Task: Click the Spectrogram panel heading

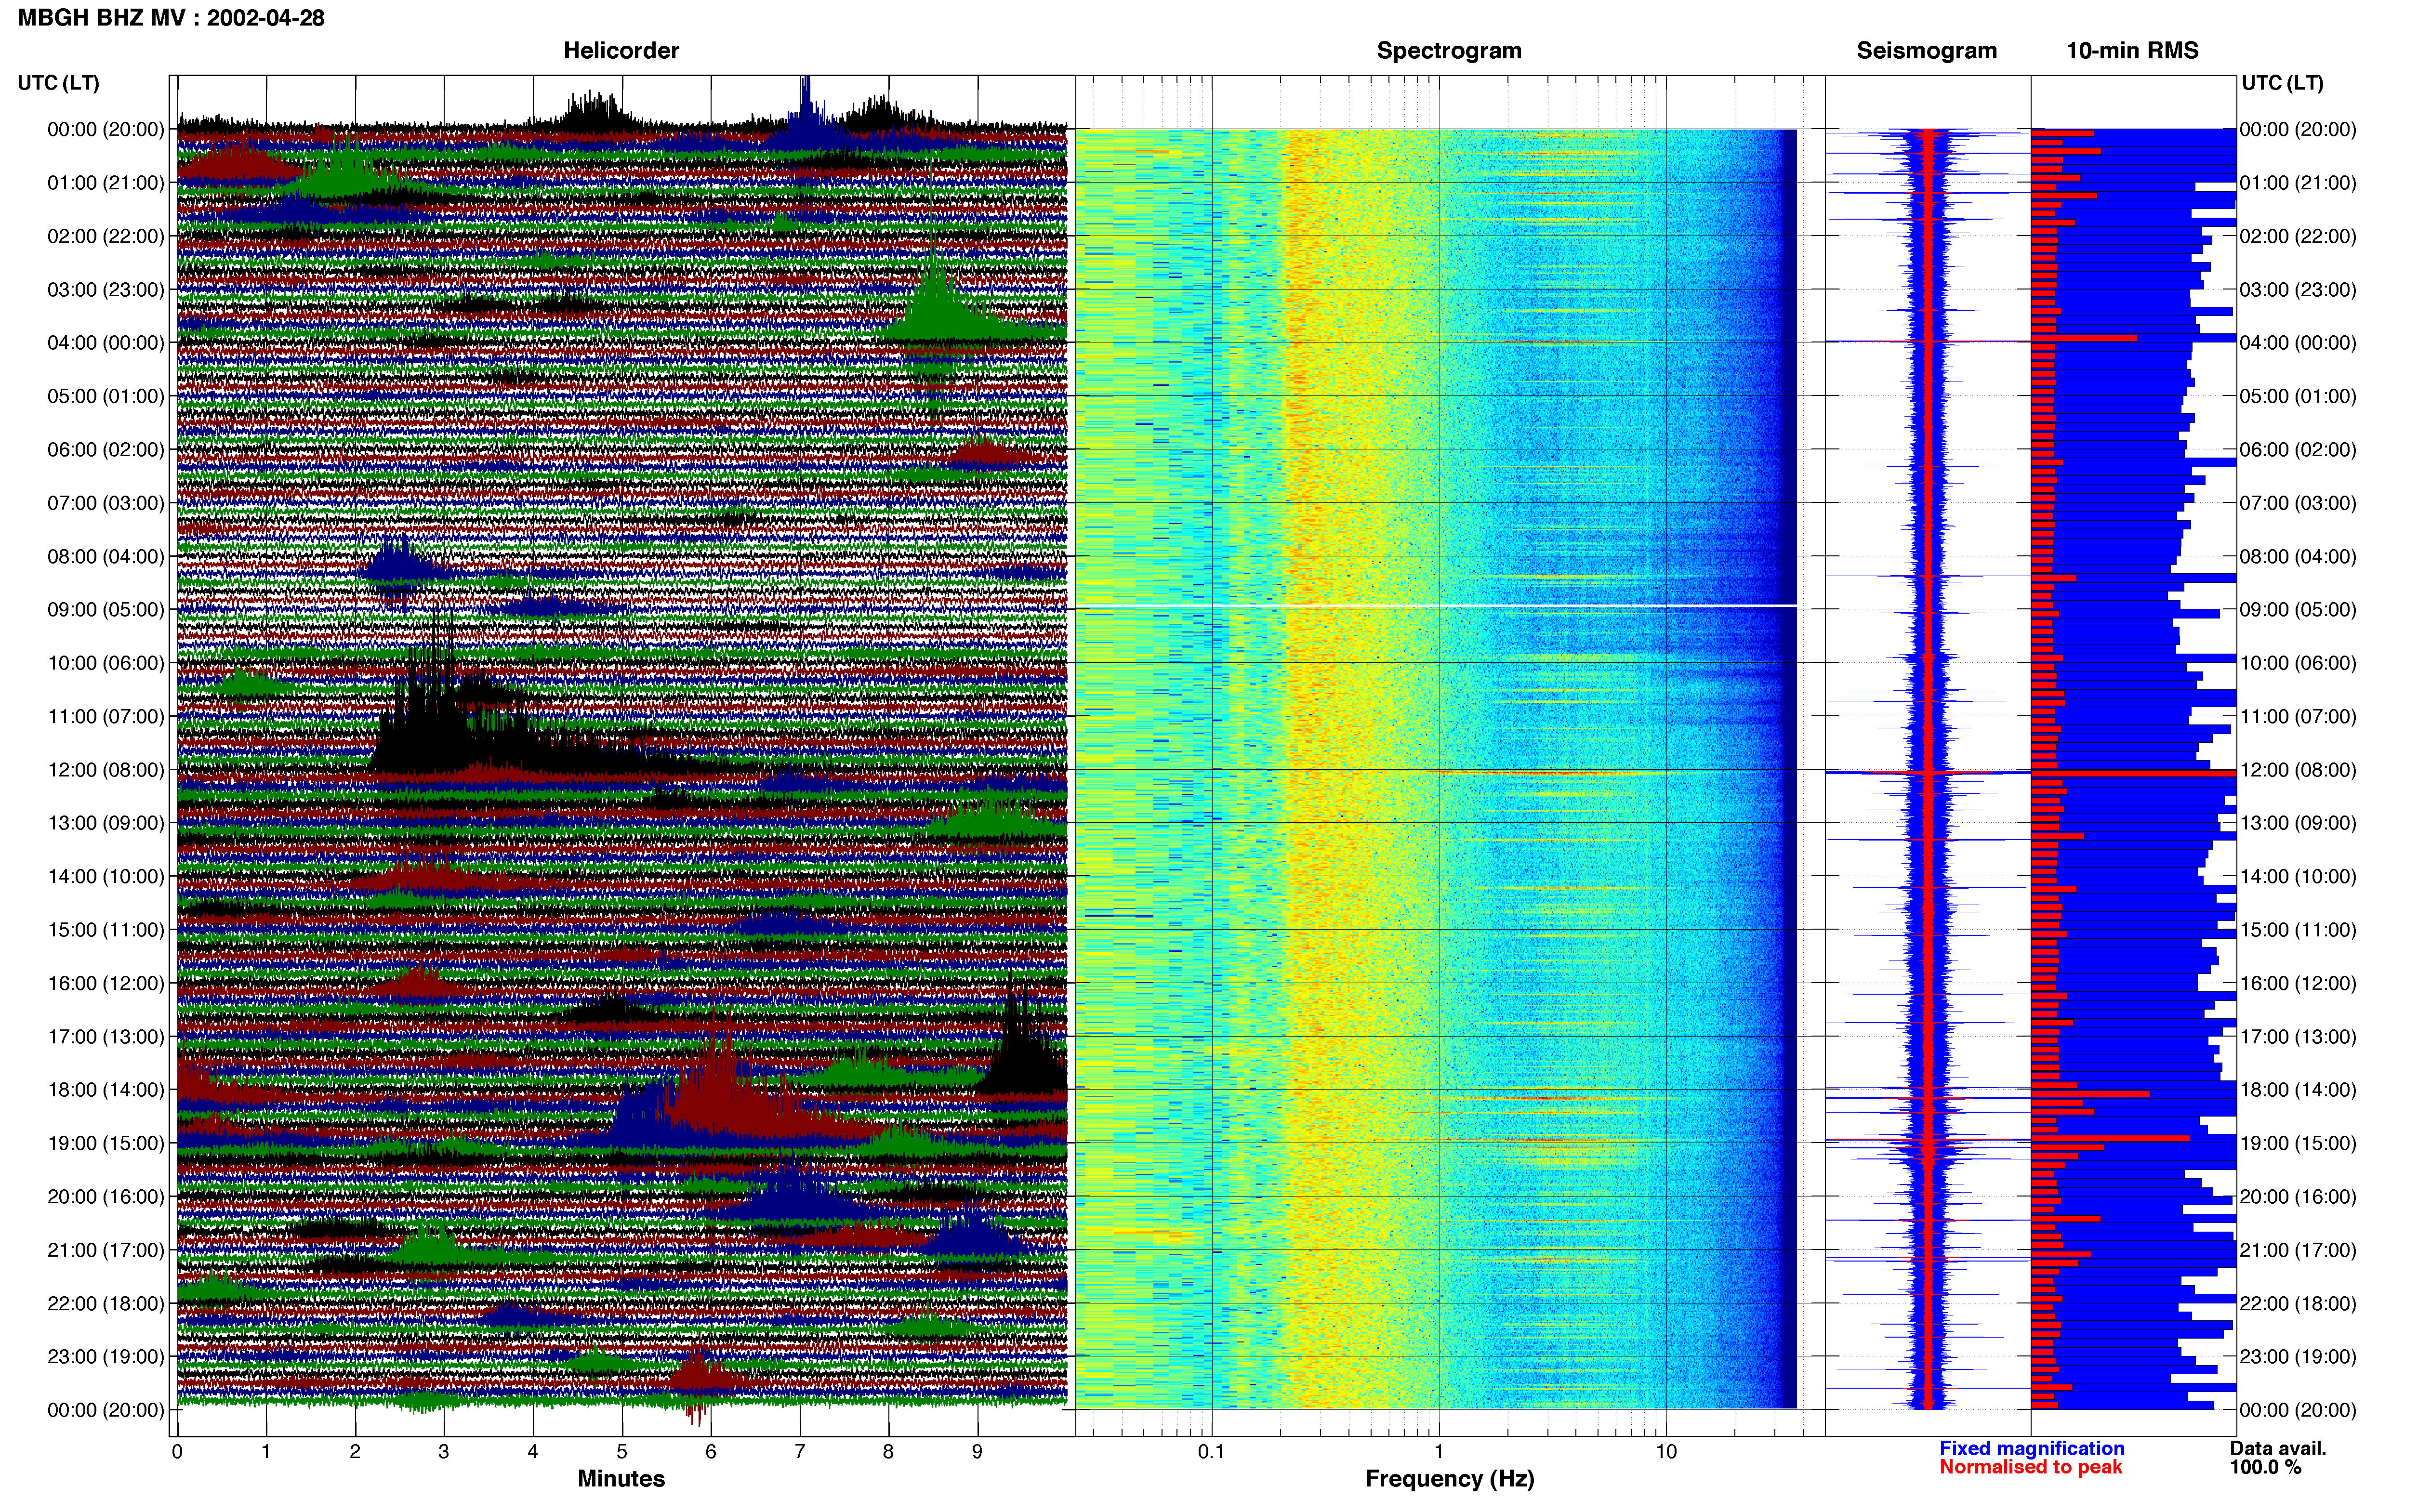Action: 1449,50
